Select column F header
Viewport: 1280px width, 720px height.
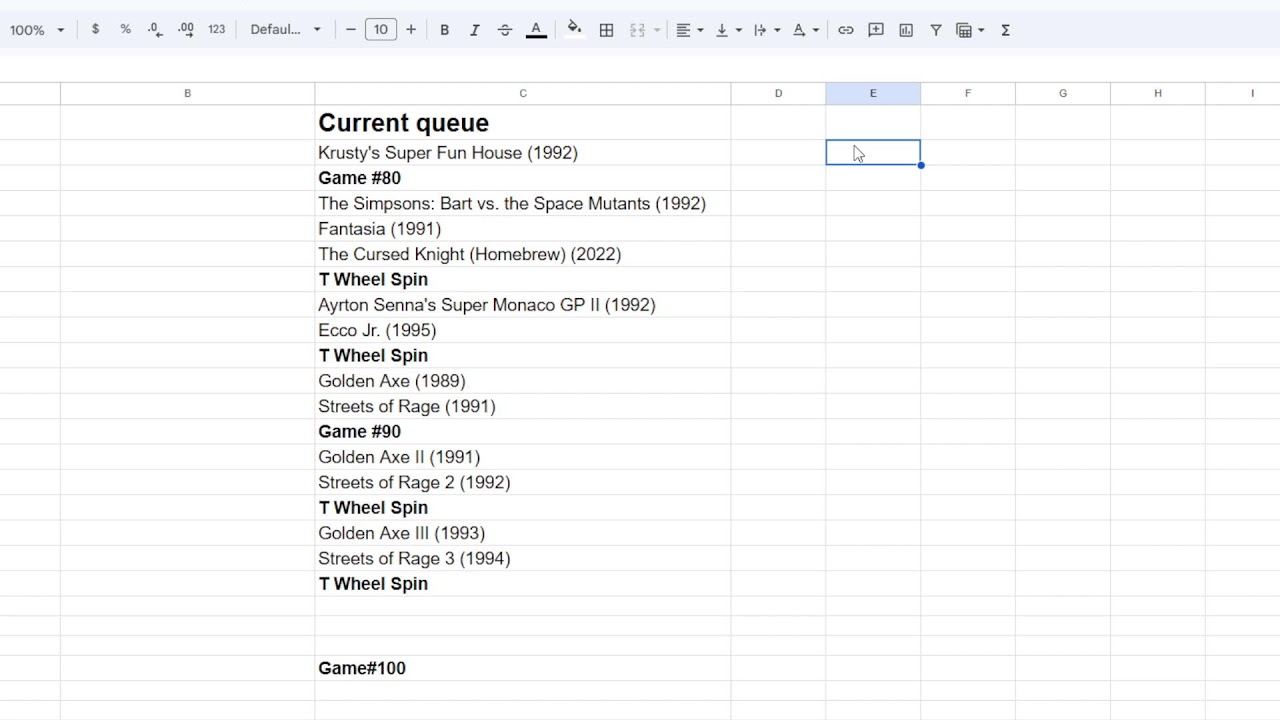[968, 93]
